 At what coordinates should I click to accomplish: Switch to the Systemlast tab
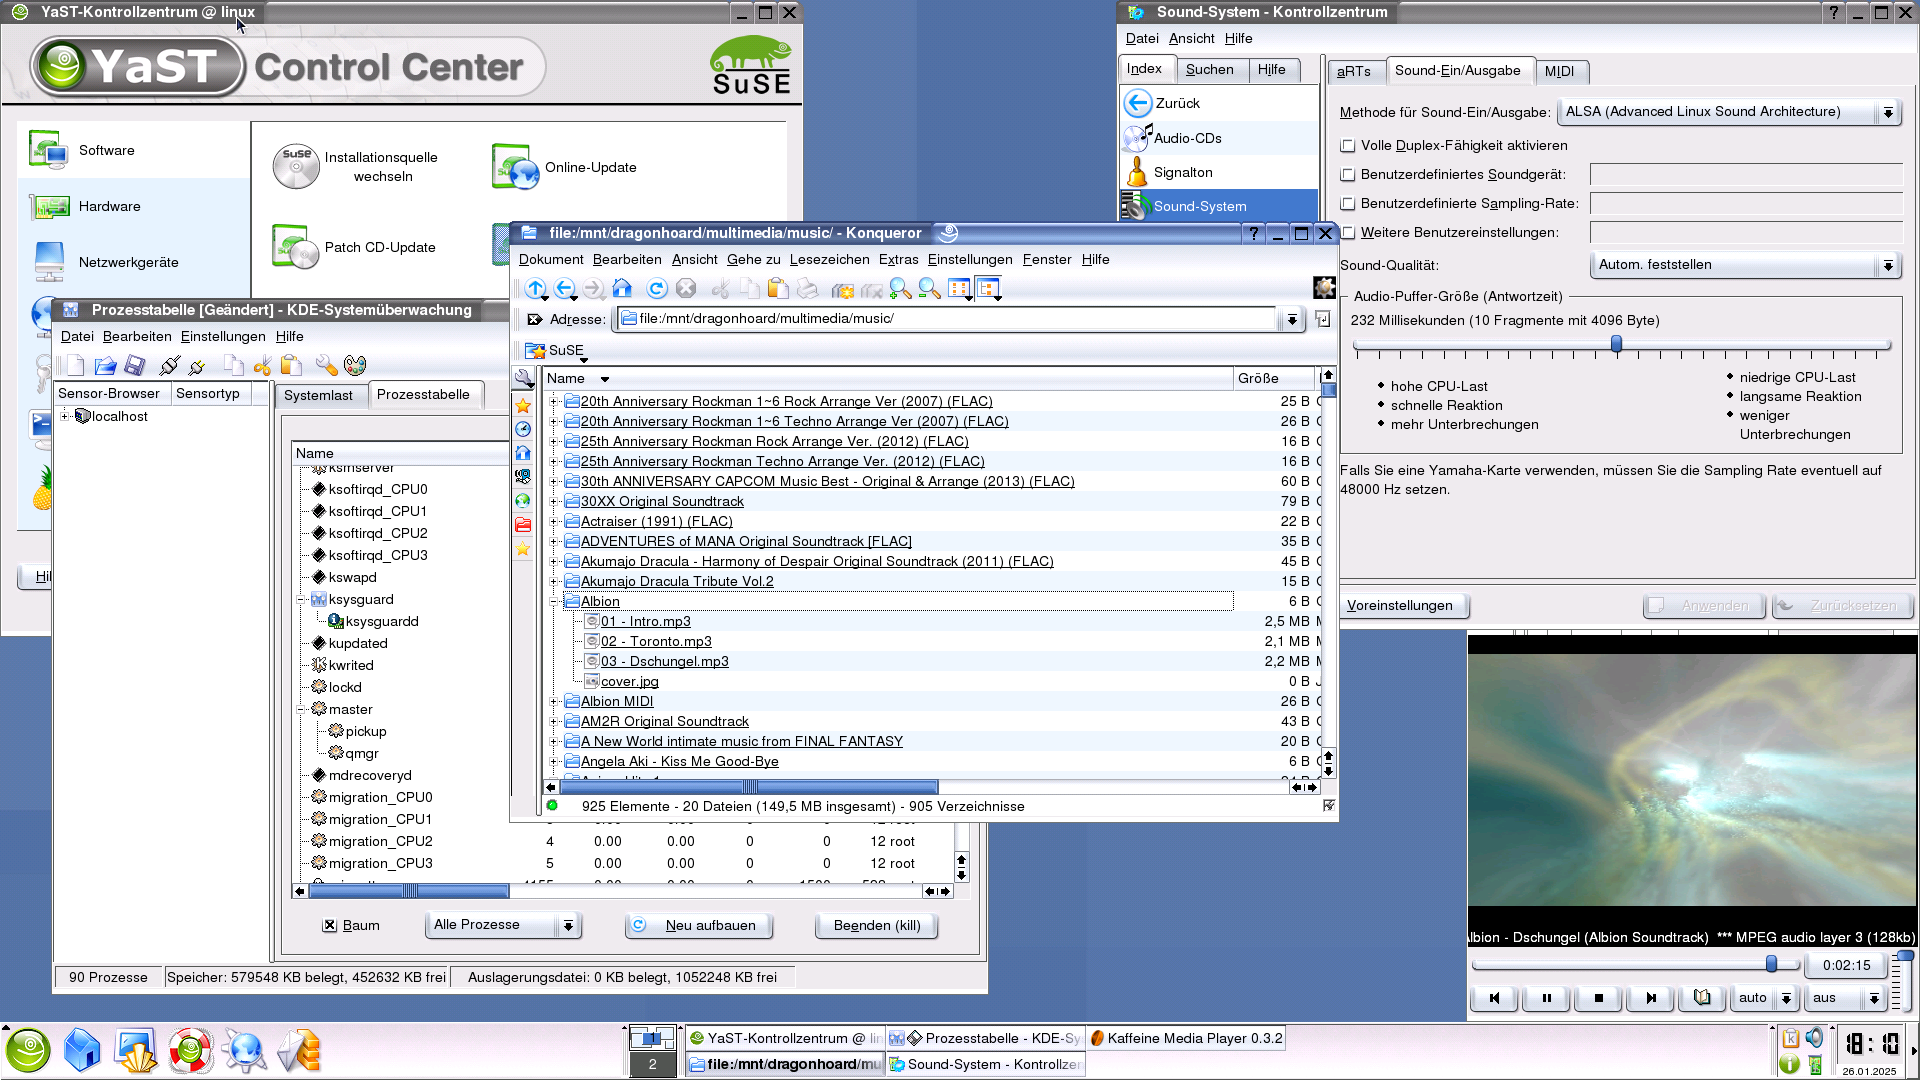318,396
